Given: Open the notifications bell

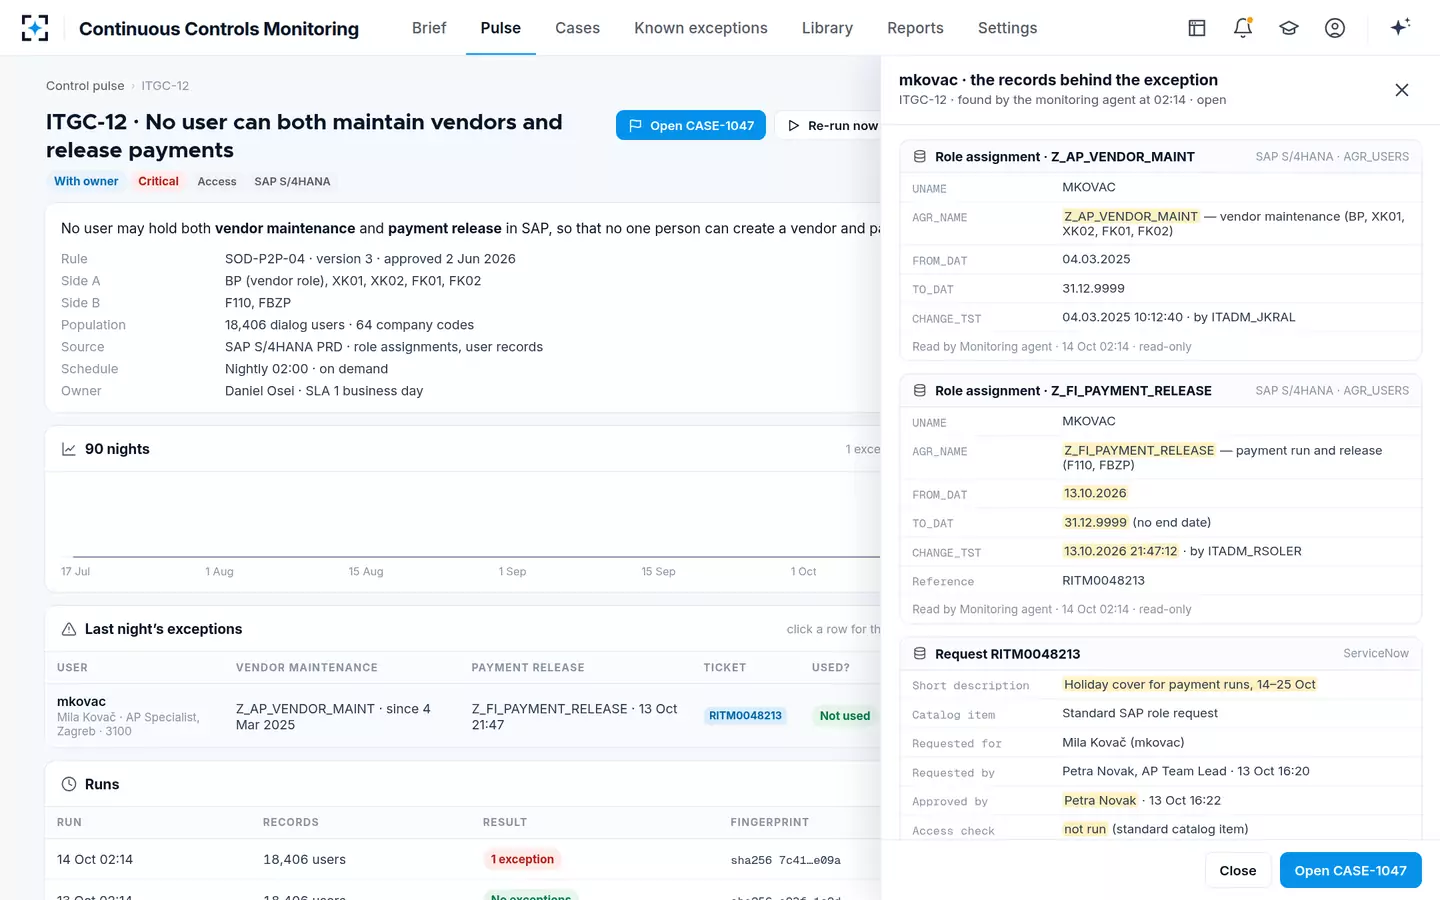Looking at the screenshot, I should [1243, 28].
